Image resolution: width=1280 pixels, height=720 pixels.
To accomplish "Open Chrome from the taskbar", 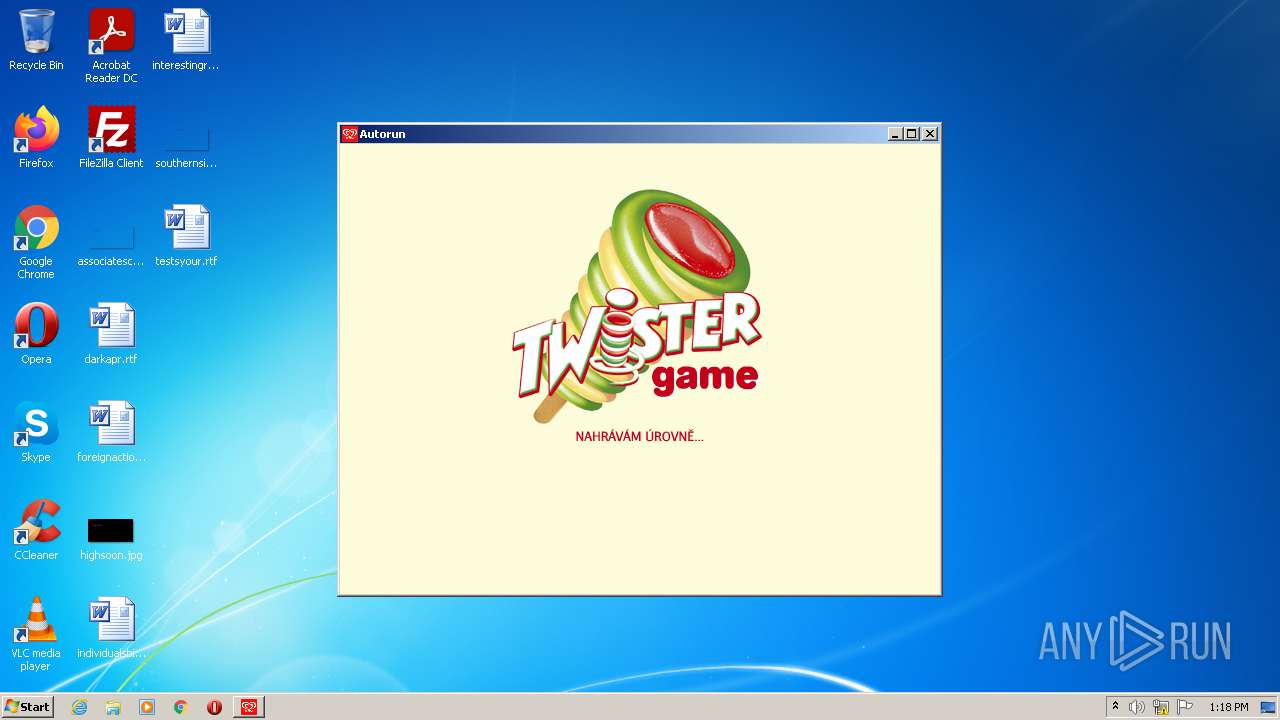I will [181, 707].
